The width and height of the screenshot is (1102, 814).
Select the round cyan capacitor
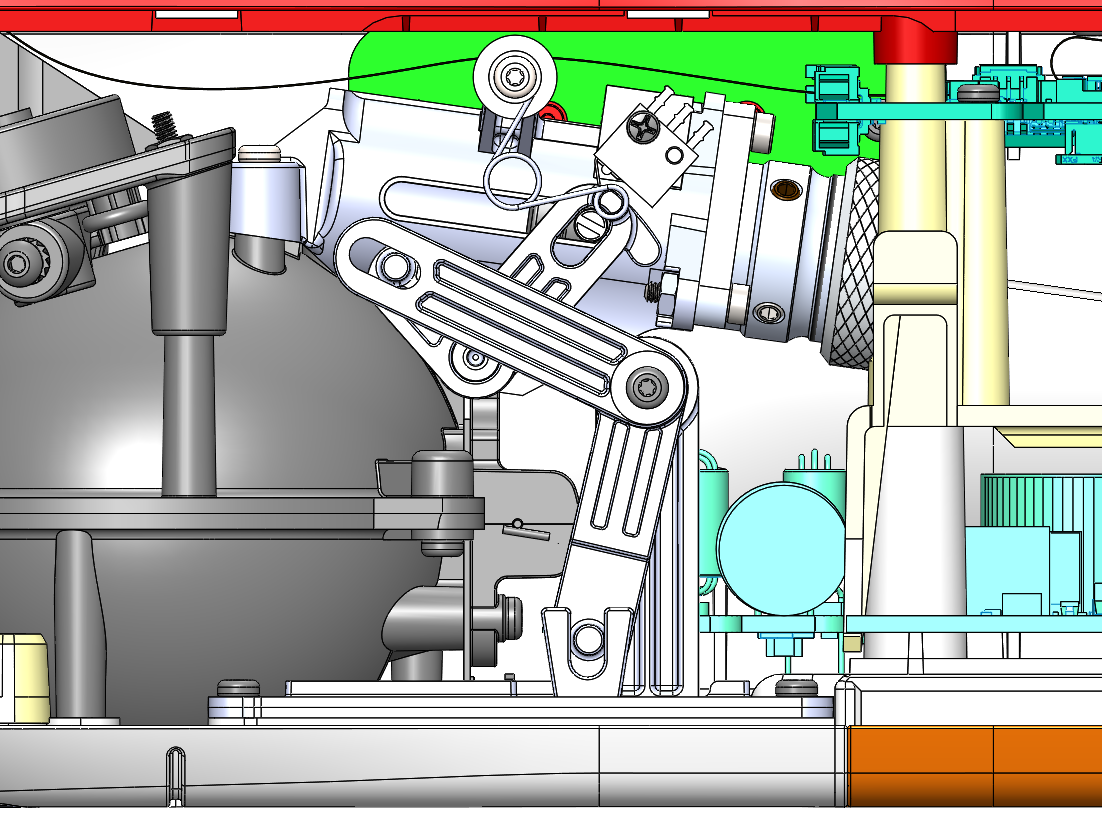[x=782, y=548]
